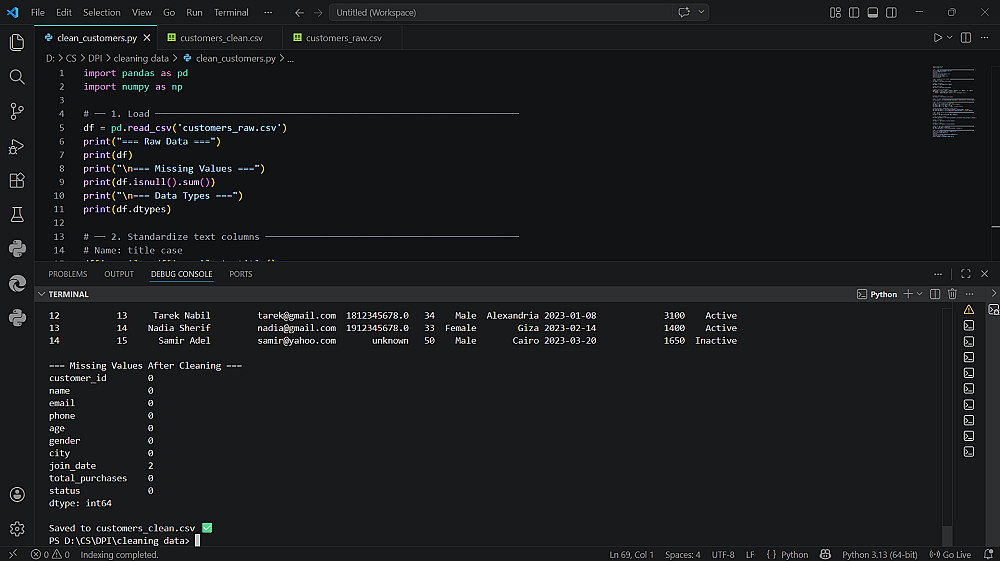Open the Extensions view
Image resolution: width=1000 pixels, height=561 pixels.
(17, 180)
